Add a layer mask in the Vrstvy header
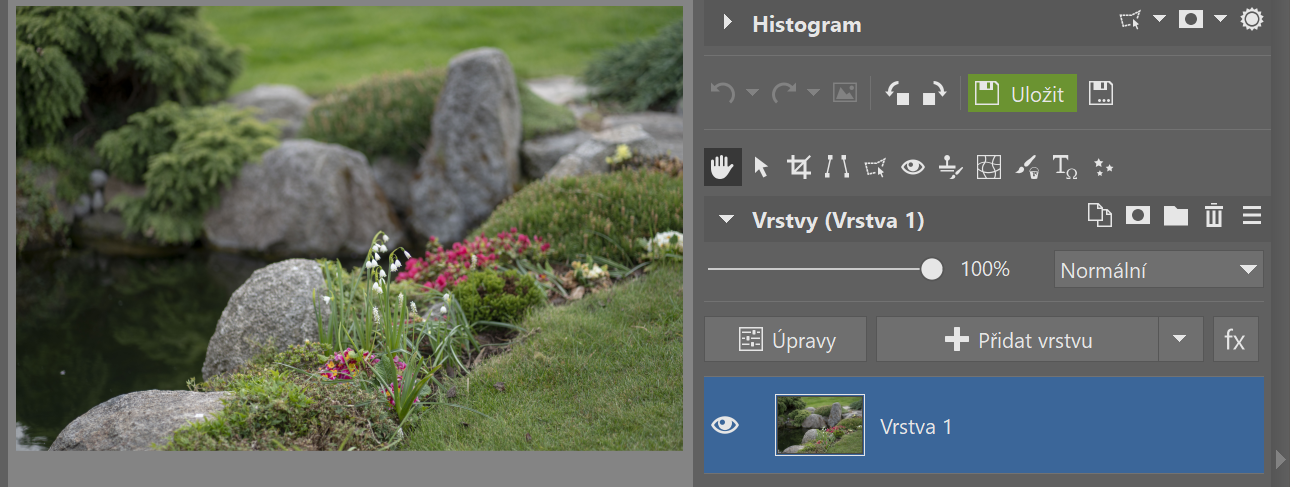1290x487 pixels. (x=1137, y=215)
